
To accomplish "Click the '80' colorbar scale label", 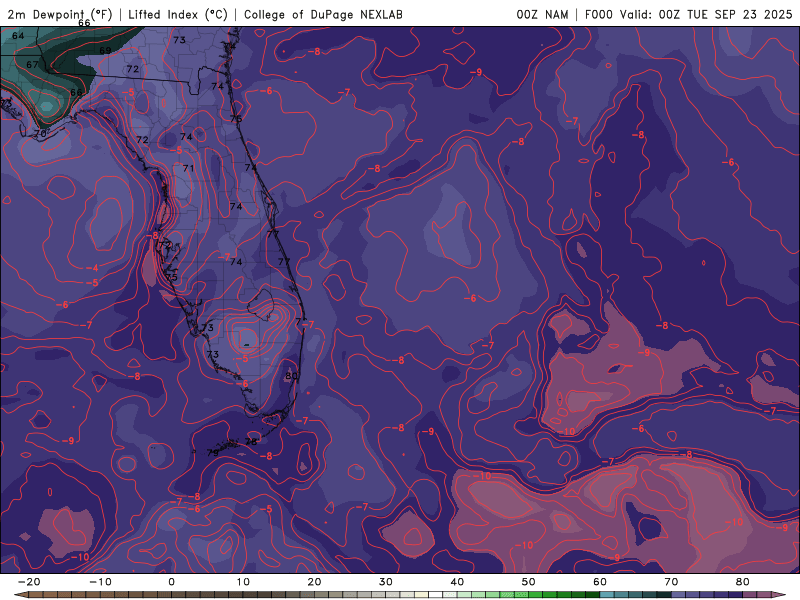I will click(743, 582).
